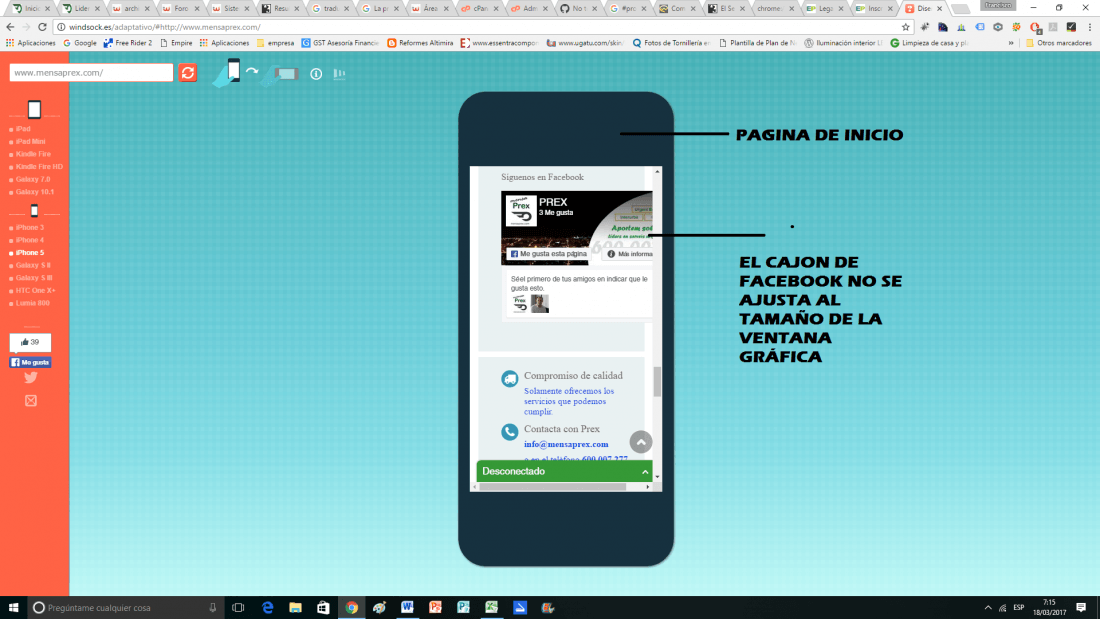Select Galaxy 7.0 device preview
Viewport: 1100px width, 619px height.
click(x=33, y=180)
